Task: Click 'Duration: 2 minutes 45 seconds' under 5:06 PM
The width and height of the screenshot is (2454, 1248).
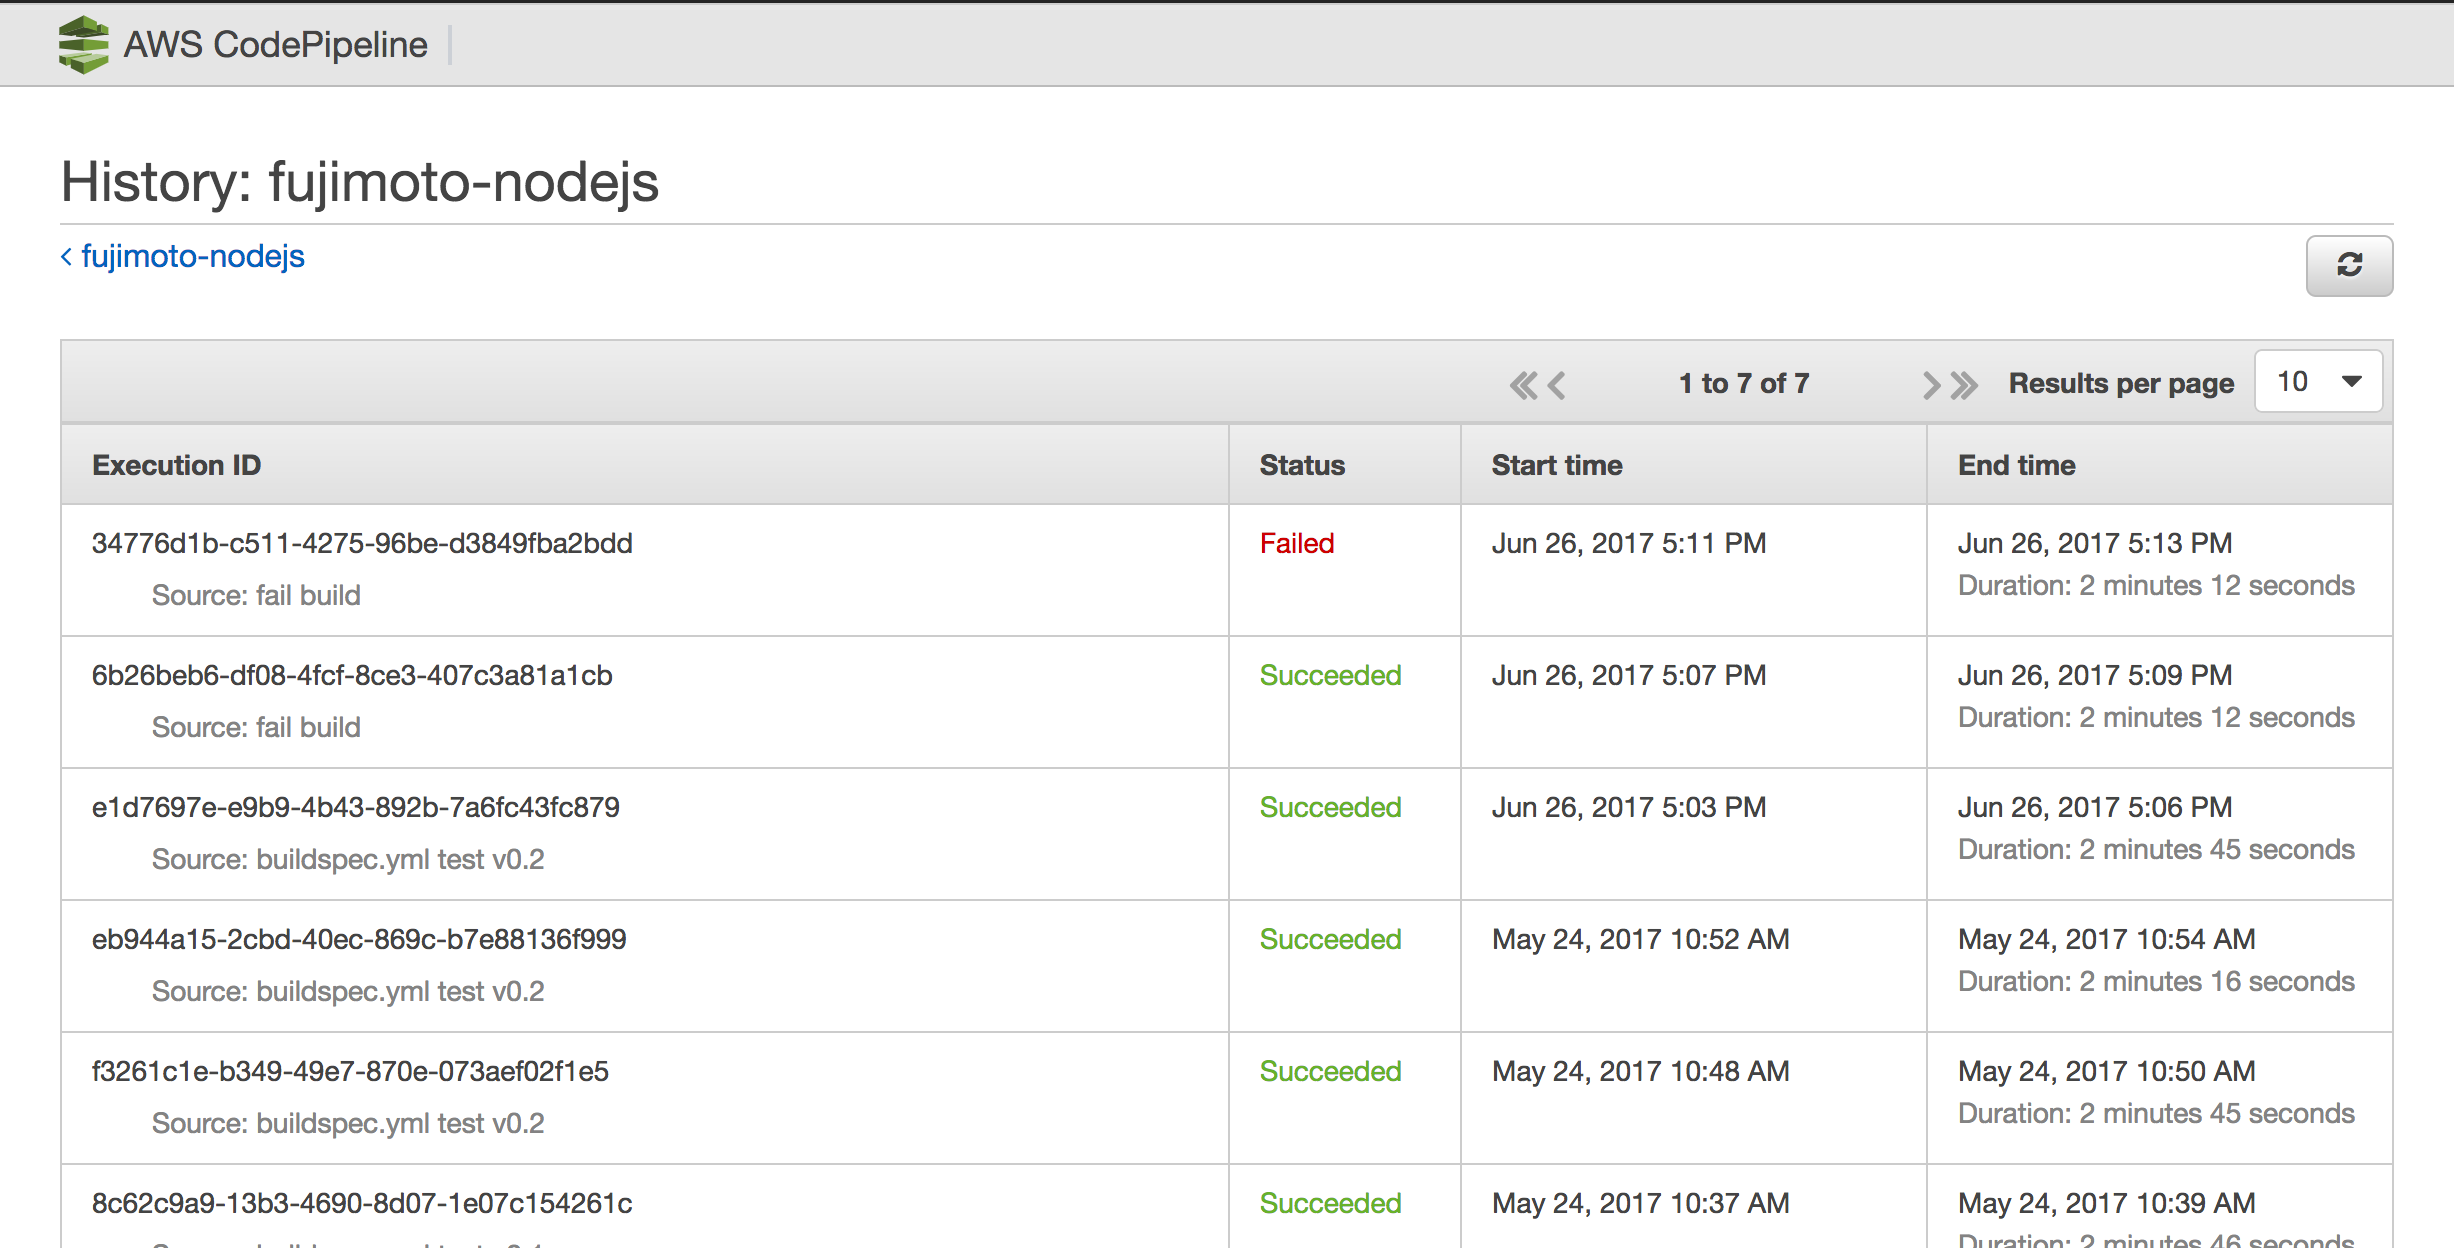Action: coord(2156,849)
